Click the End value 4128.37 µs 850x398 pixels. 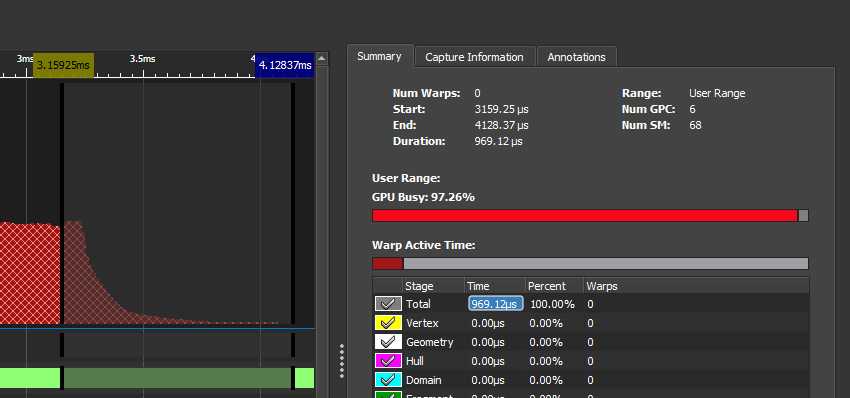pos(501,125)
